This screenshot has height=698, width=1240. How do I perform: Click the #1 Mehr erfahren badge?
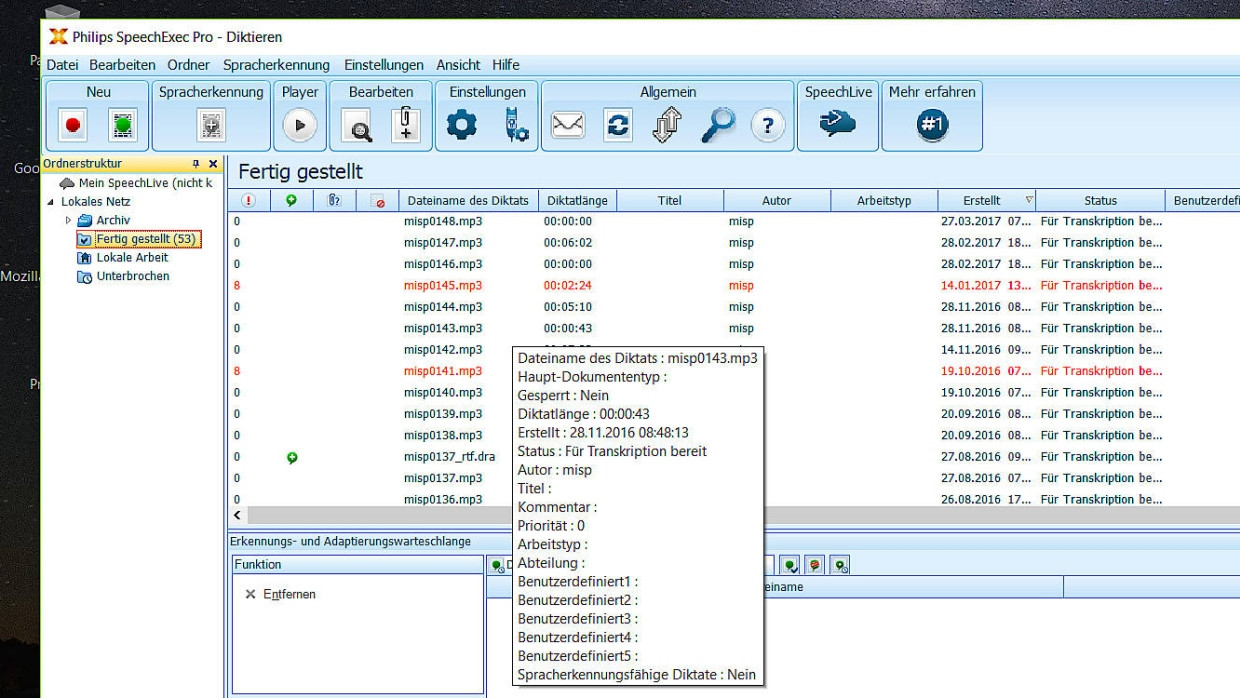click(931, 125)
